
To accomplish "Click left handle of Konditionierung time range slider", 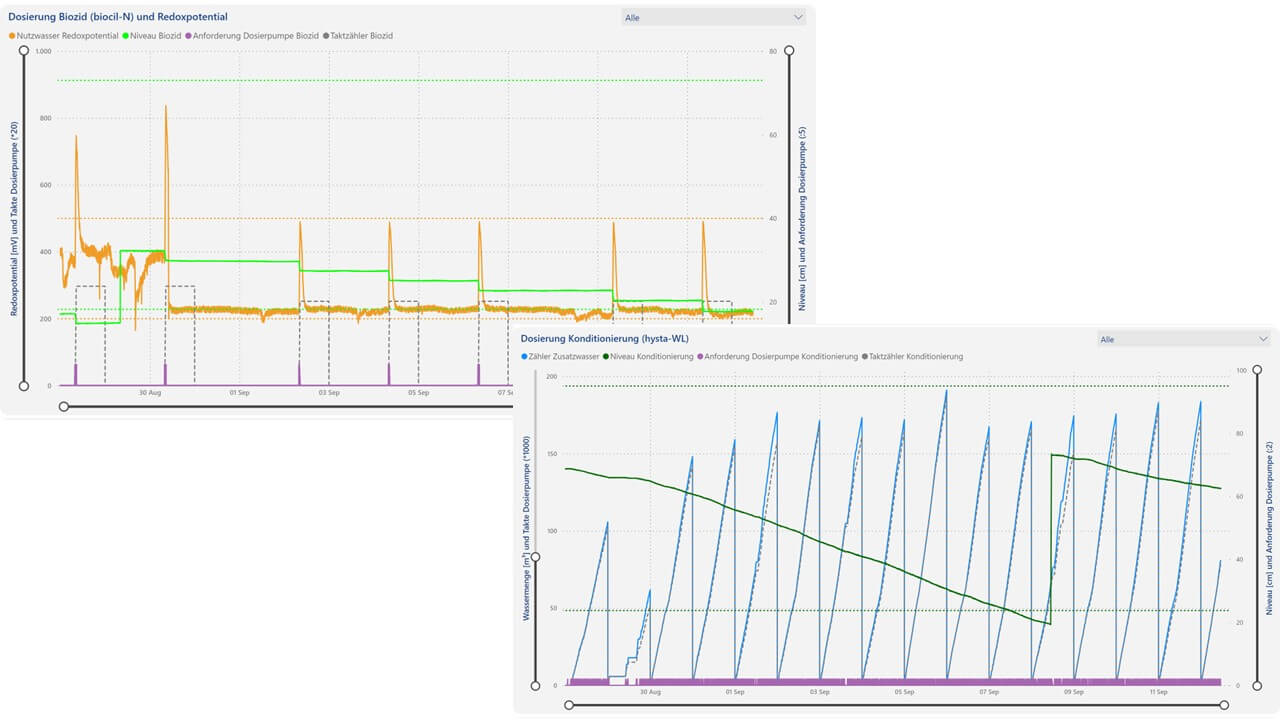I will tap(569, 705).
